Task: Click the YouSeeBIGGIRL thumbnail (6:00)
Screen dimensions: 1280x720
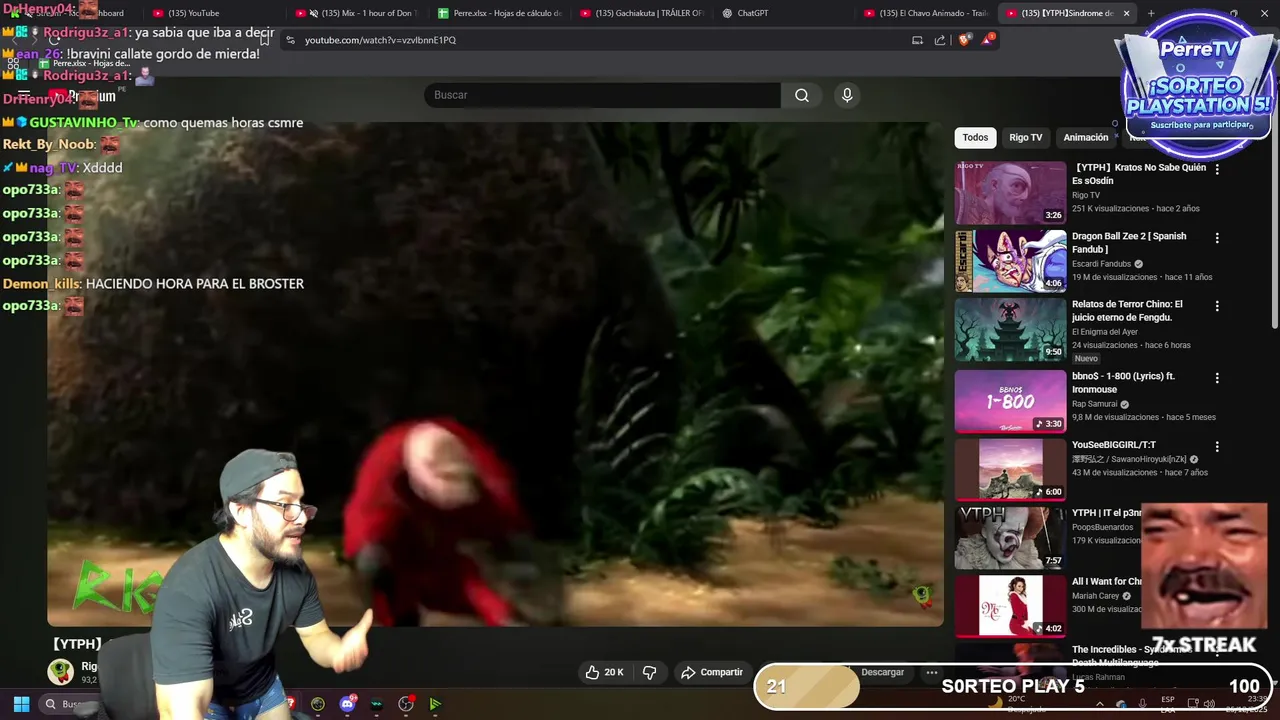Action: (1010, 469)
